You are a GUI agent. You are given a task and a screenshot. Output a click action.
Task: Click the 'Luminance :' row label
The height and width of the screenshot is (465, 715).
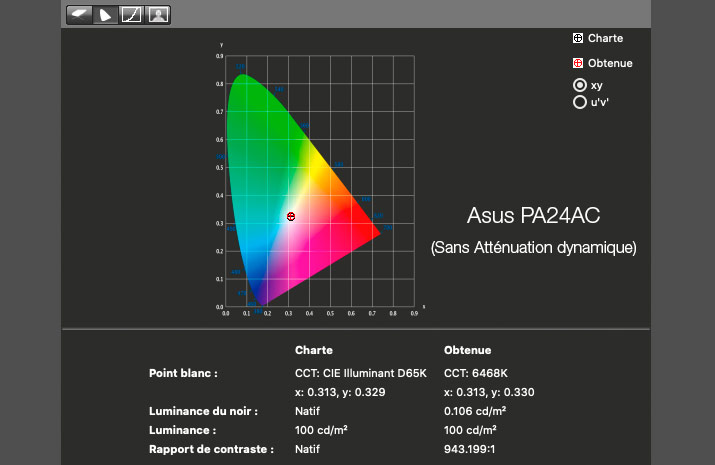pos(182,430)
